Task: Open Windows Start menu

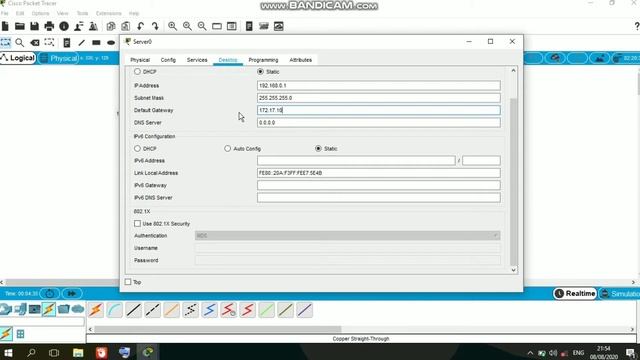Action: pyautogui.click(x=8, y=353)
